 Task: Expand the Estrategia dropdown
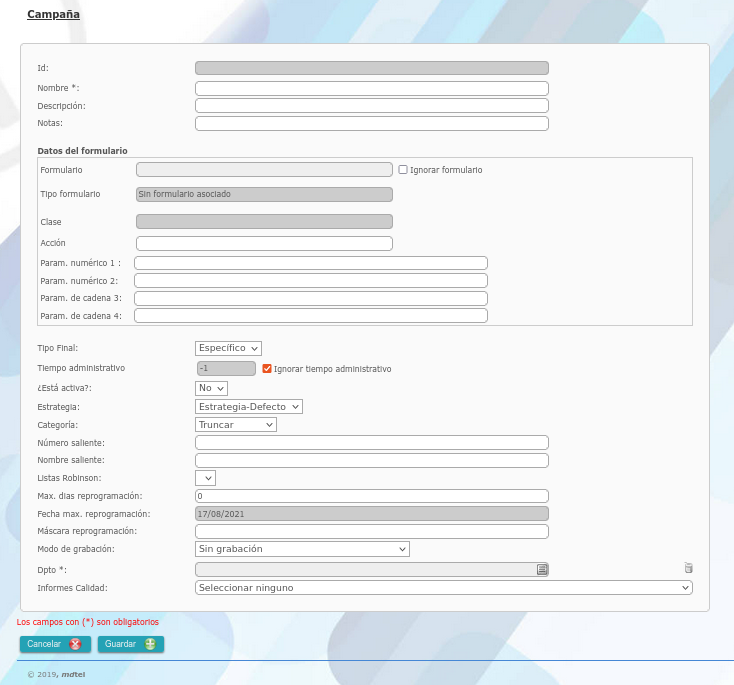249,406
